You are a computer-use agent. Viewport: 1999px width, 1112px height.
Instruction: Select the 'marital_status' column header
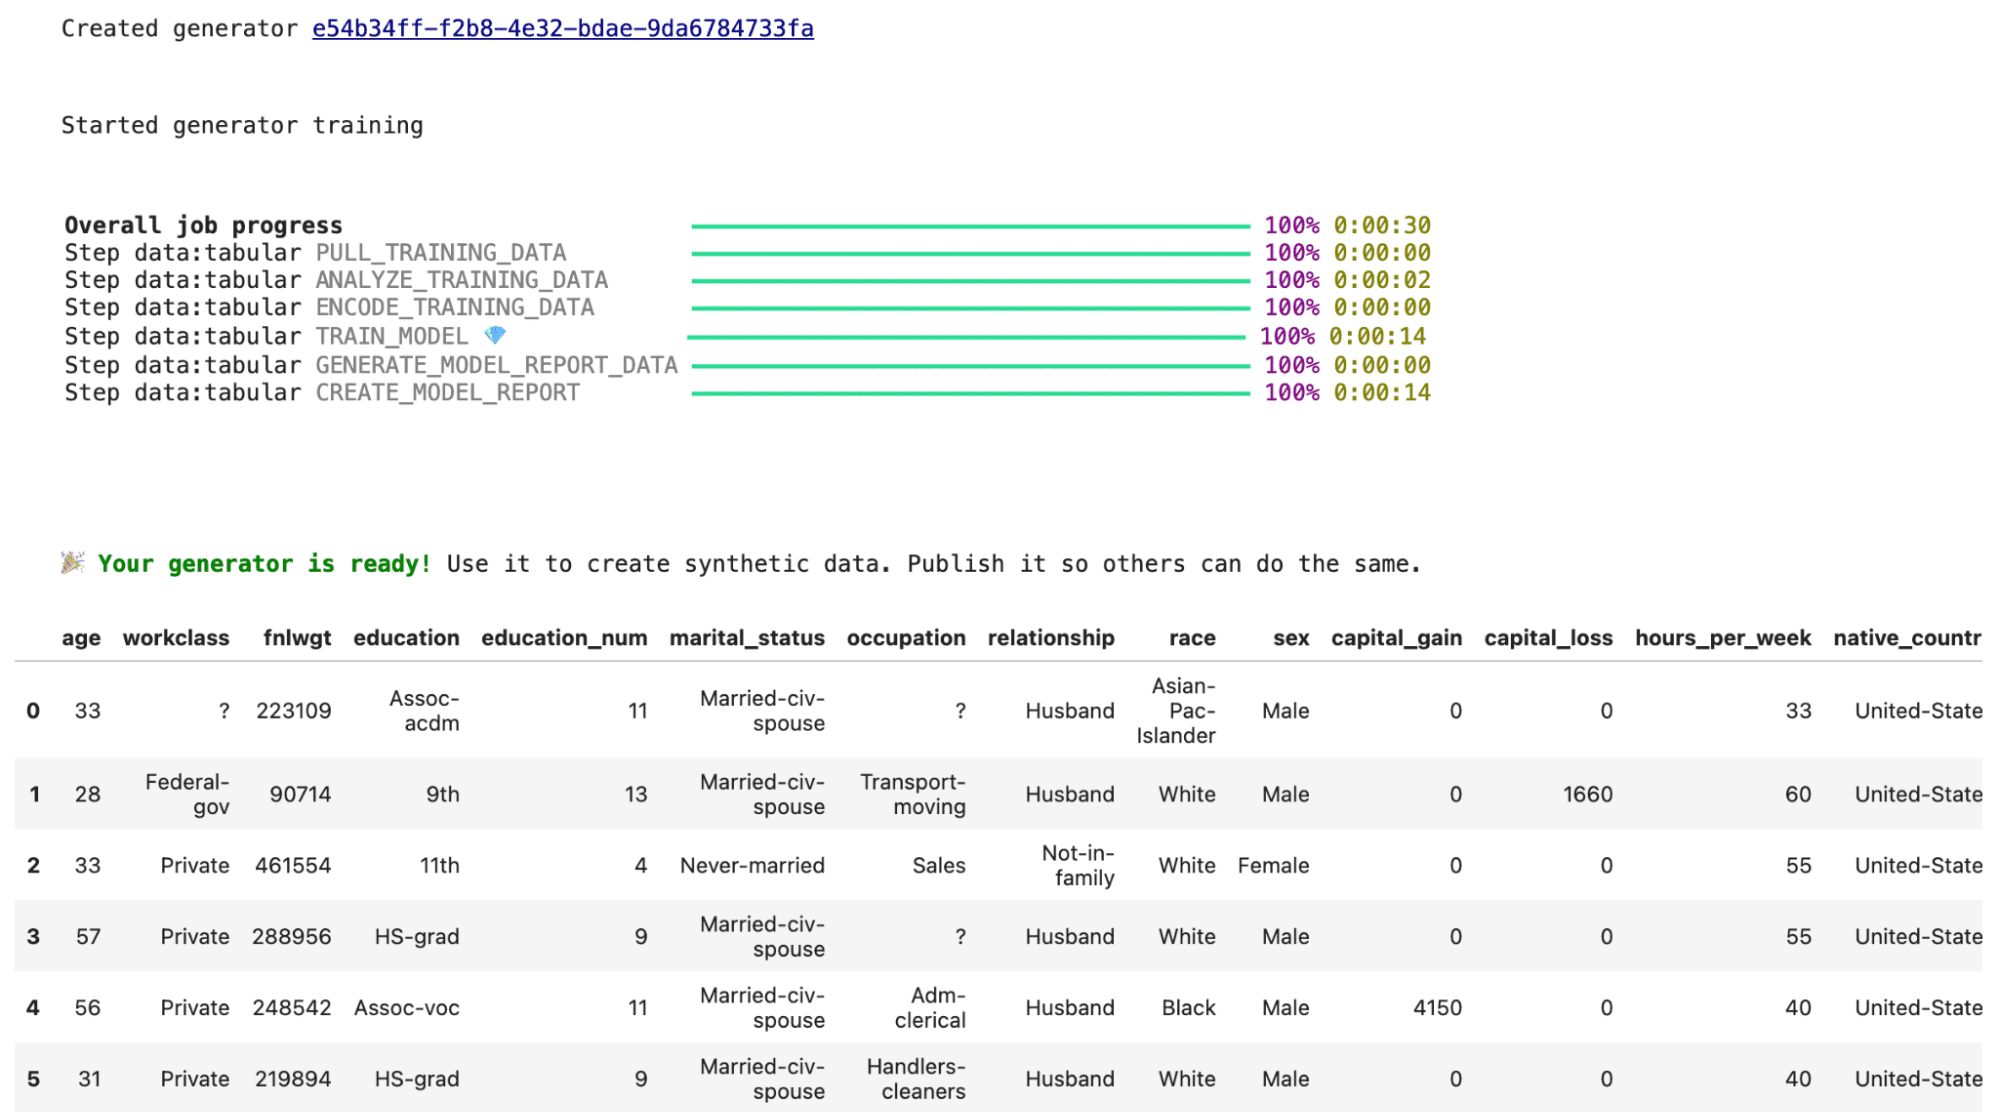point(747,638)
